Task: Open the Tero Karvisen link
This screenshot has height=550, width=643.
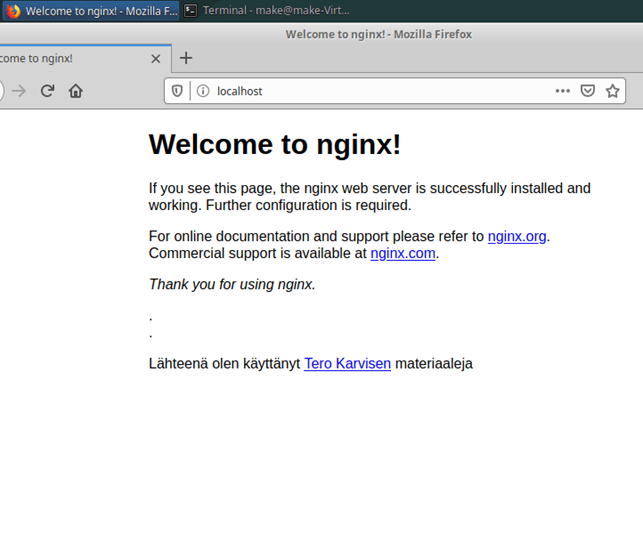Action: (347, 363)
